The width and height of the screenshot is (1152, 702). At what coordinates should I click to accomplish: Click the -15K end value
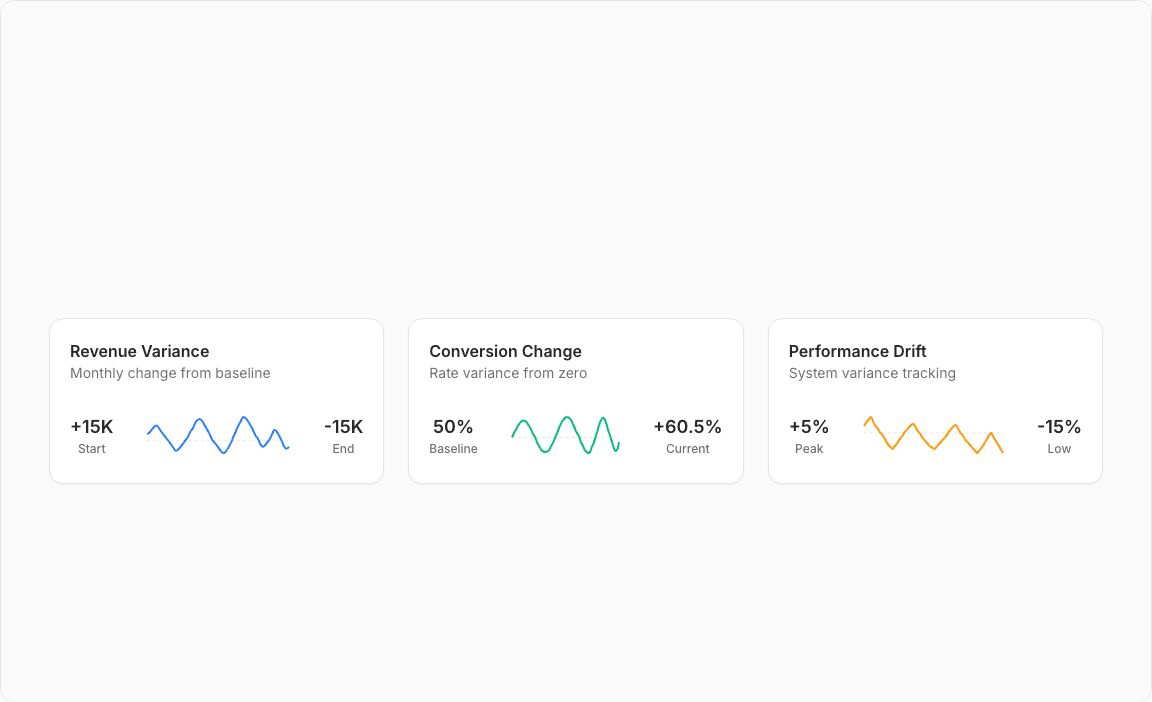point(343,427)
